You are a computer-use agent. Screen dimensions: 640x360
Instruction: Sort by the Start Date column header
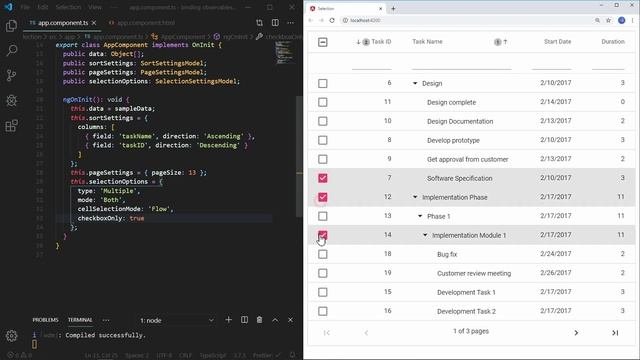(x=557, y=42)
